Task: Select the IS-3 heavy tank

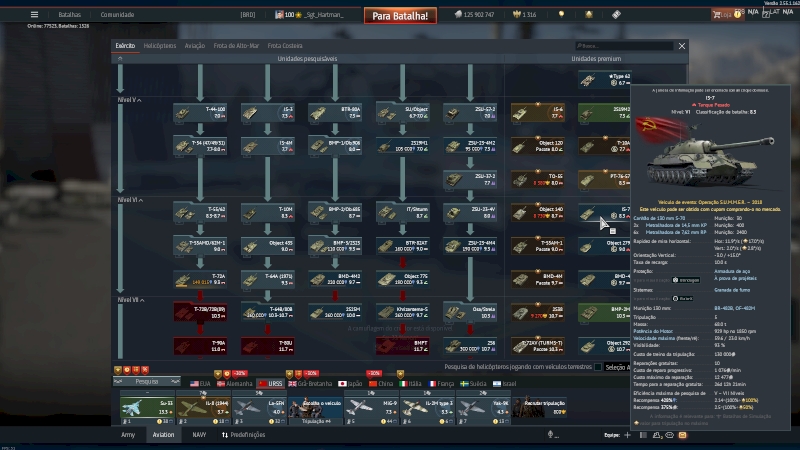Action: pos(268,113)
